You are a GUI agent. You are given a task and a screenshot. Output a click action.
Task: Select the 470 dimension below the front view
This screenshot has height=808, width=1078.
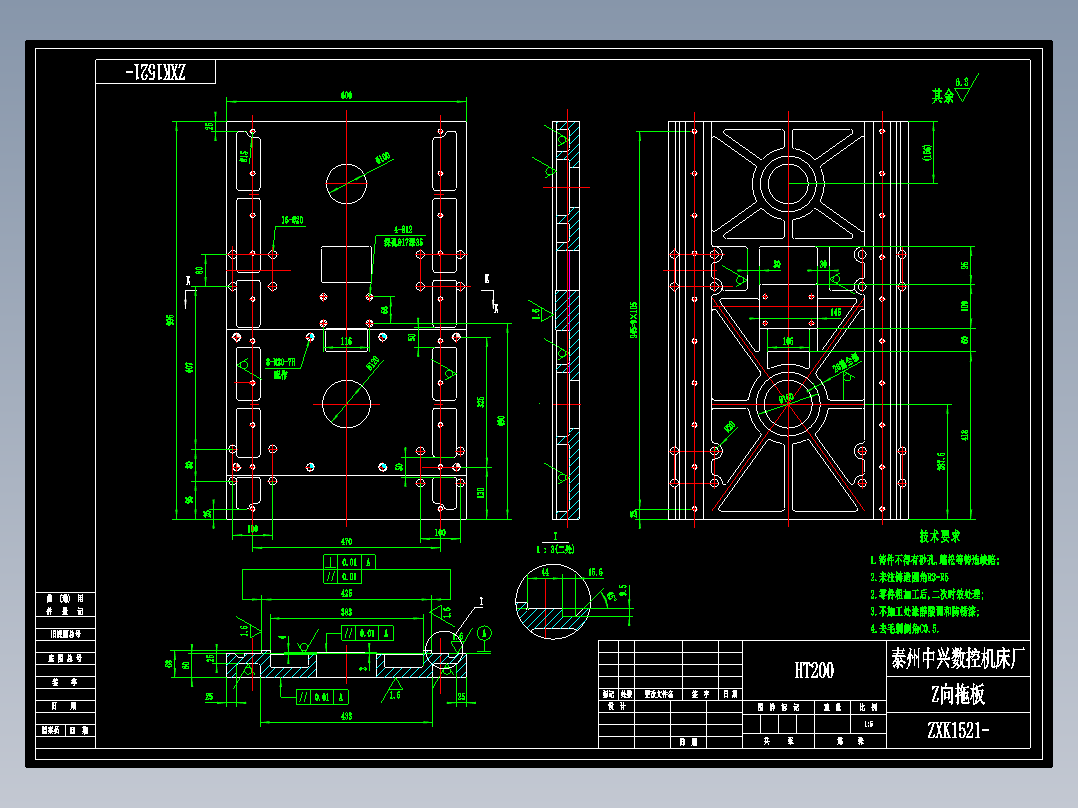[x=346, y=543]
